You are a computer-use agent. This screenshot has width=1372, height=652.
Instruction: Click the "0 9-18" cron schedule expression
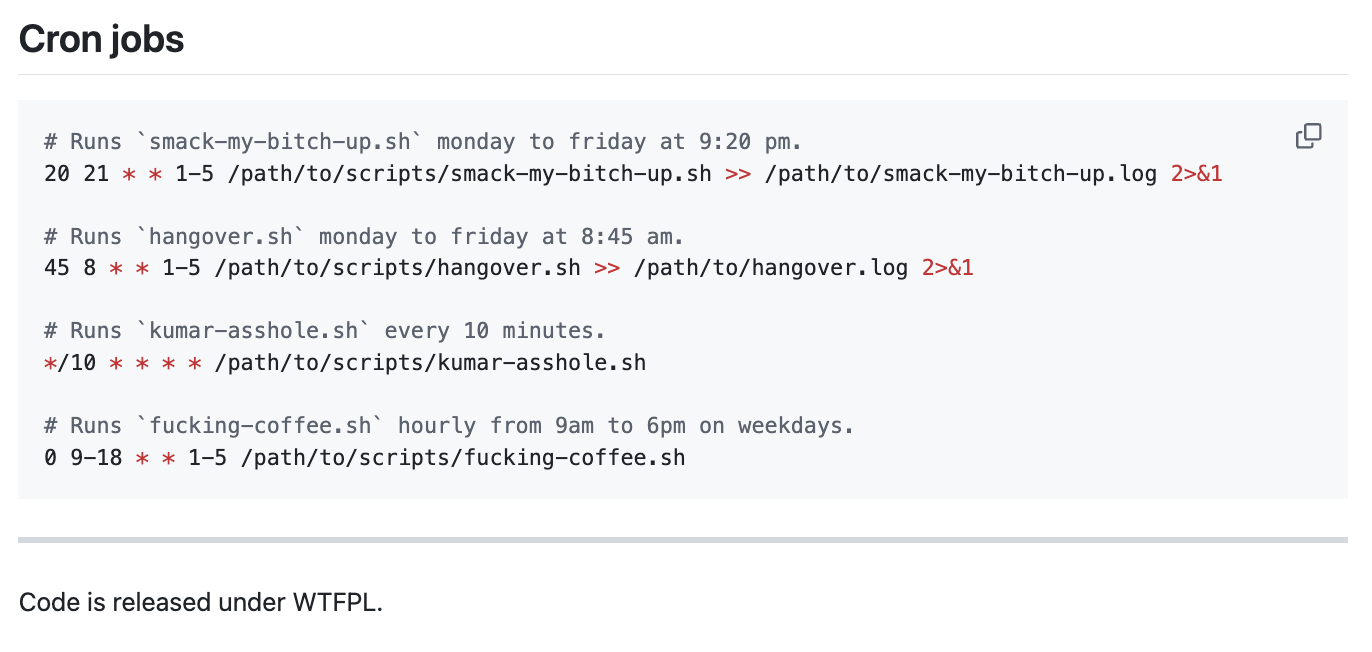click(x=83, y=458)
